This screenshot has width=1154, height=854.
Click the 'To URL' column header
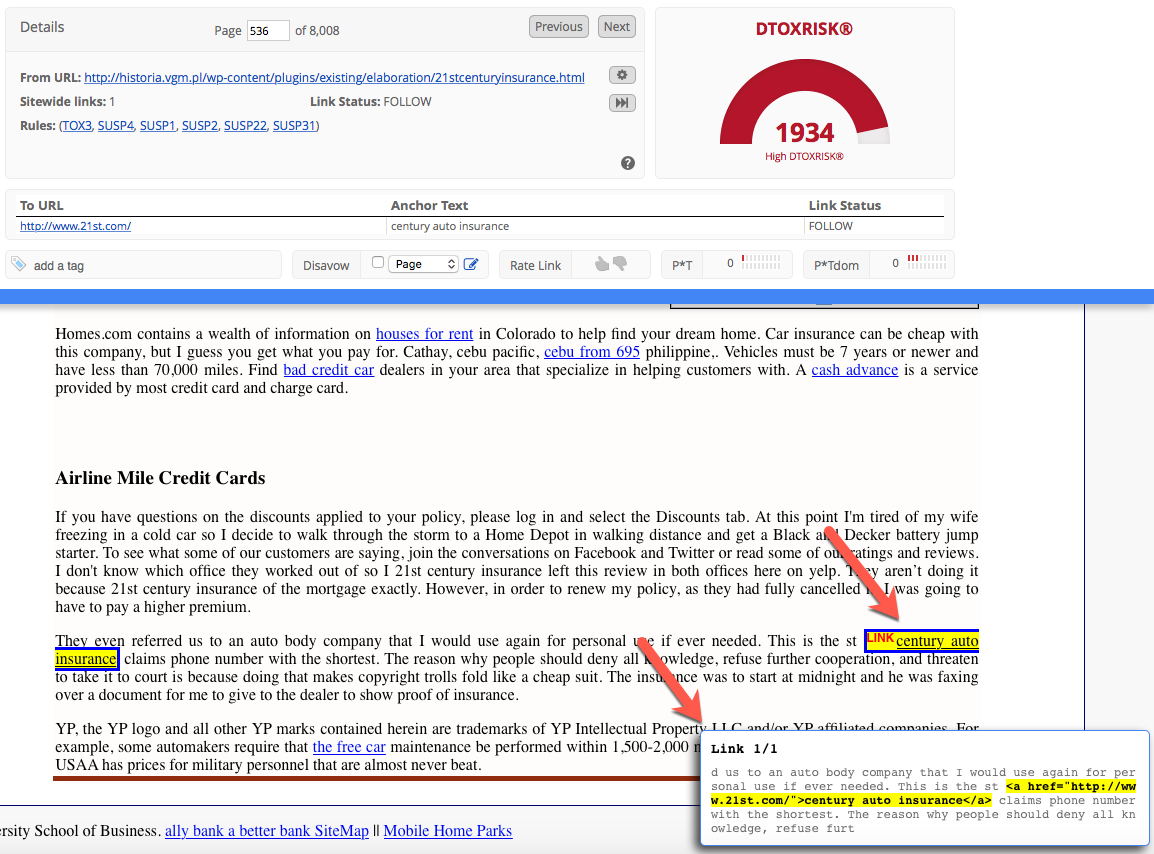[41, 205]
